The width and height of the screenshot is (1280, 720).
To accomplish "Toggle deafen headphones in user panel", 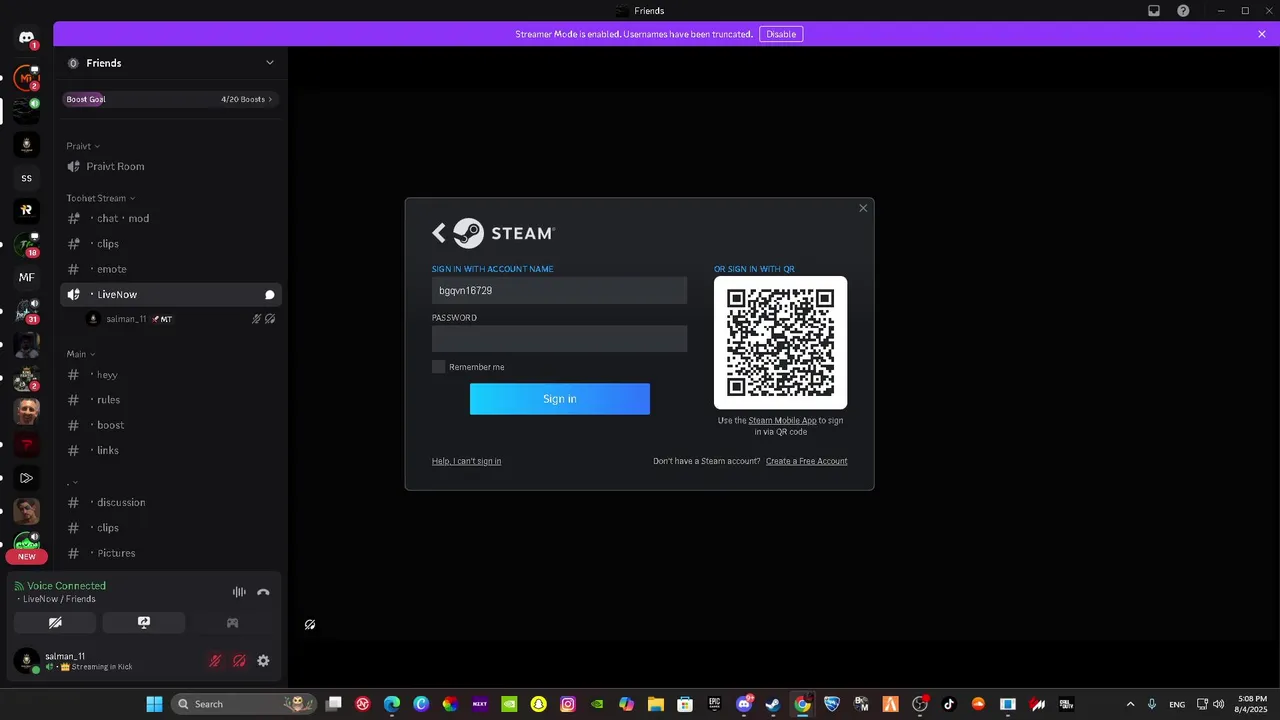I will coord(239,661).
